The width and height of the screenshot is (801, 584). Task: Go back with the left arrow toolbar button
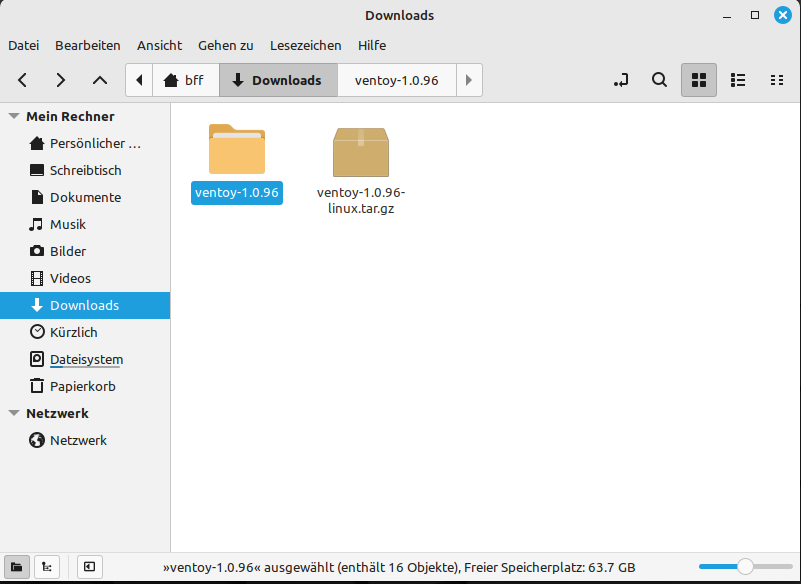[22, 80]
